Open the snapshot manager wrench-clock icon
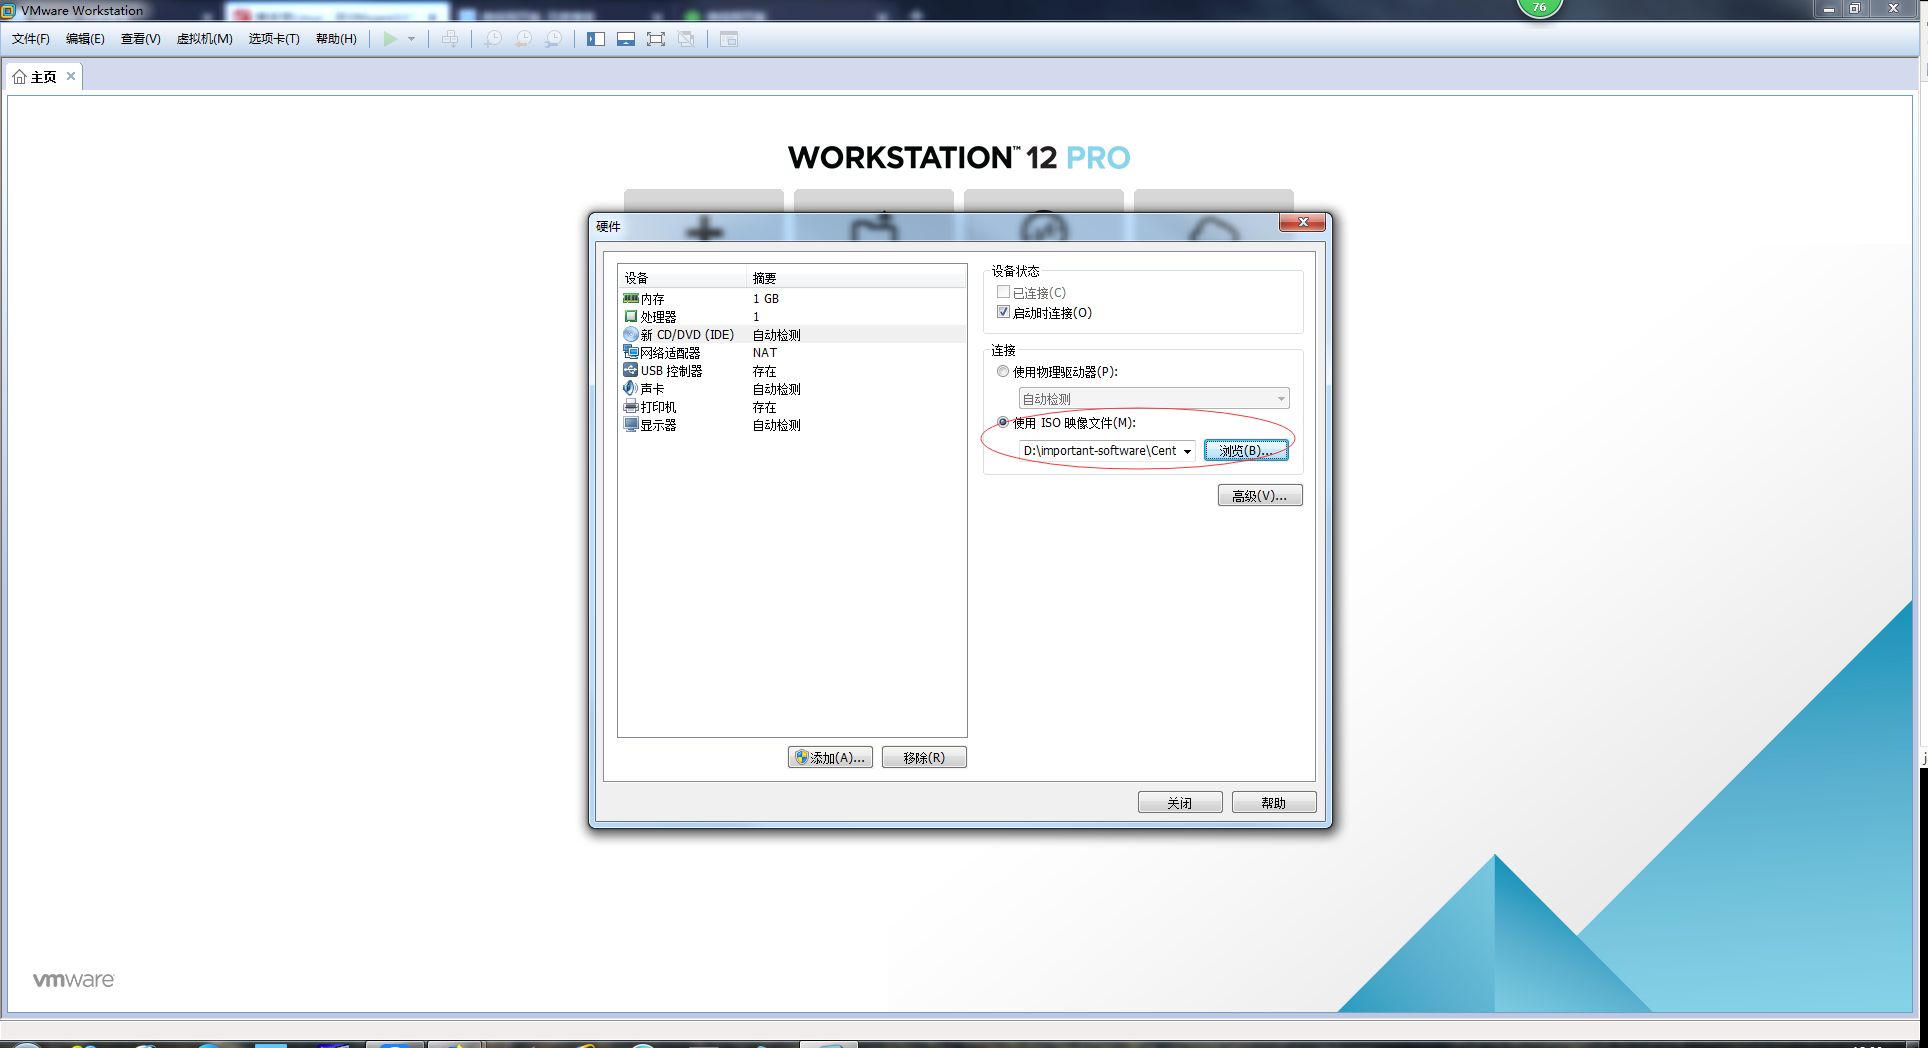 point(553,39)
